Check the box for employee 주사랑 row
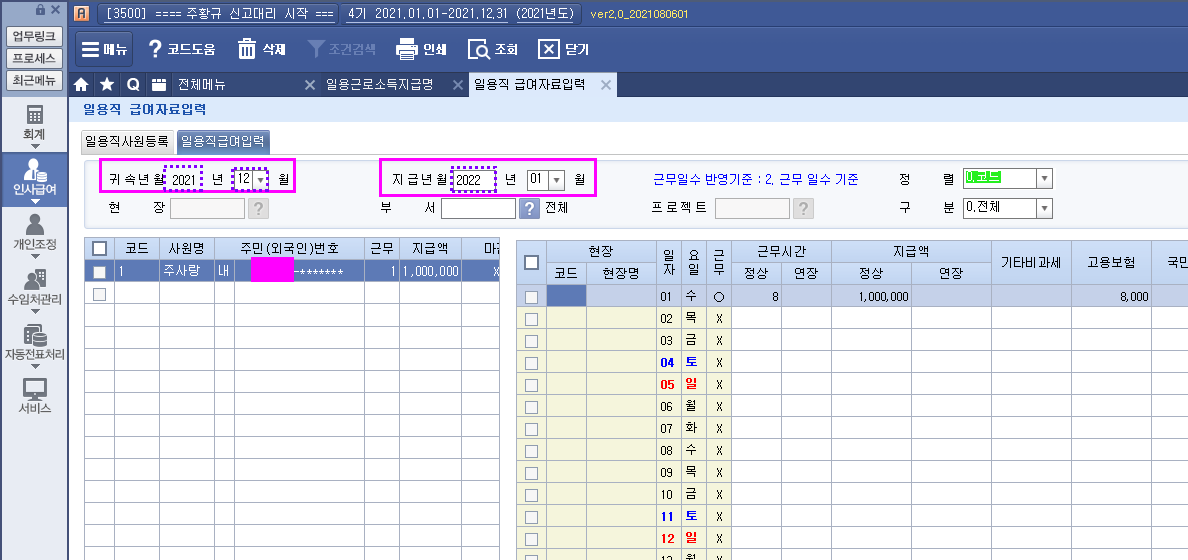The width and height of the screenshot is (1188, 560). click(99, 271)
